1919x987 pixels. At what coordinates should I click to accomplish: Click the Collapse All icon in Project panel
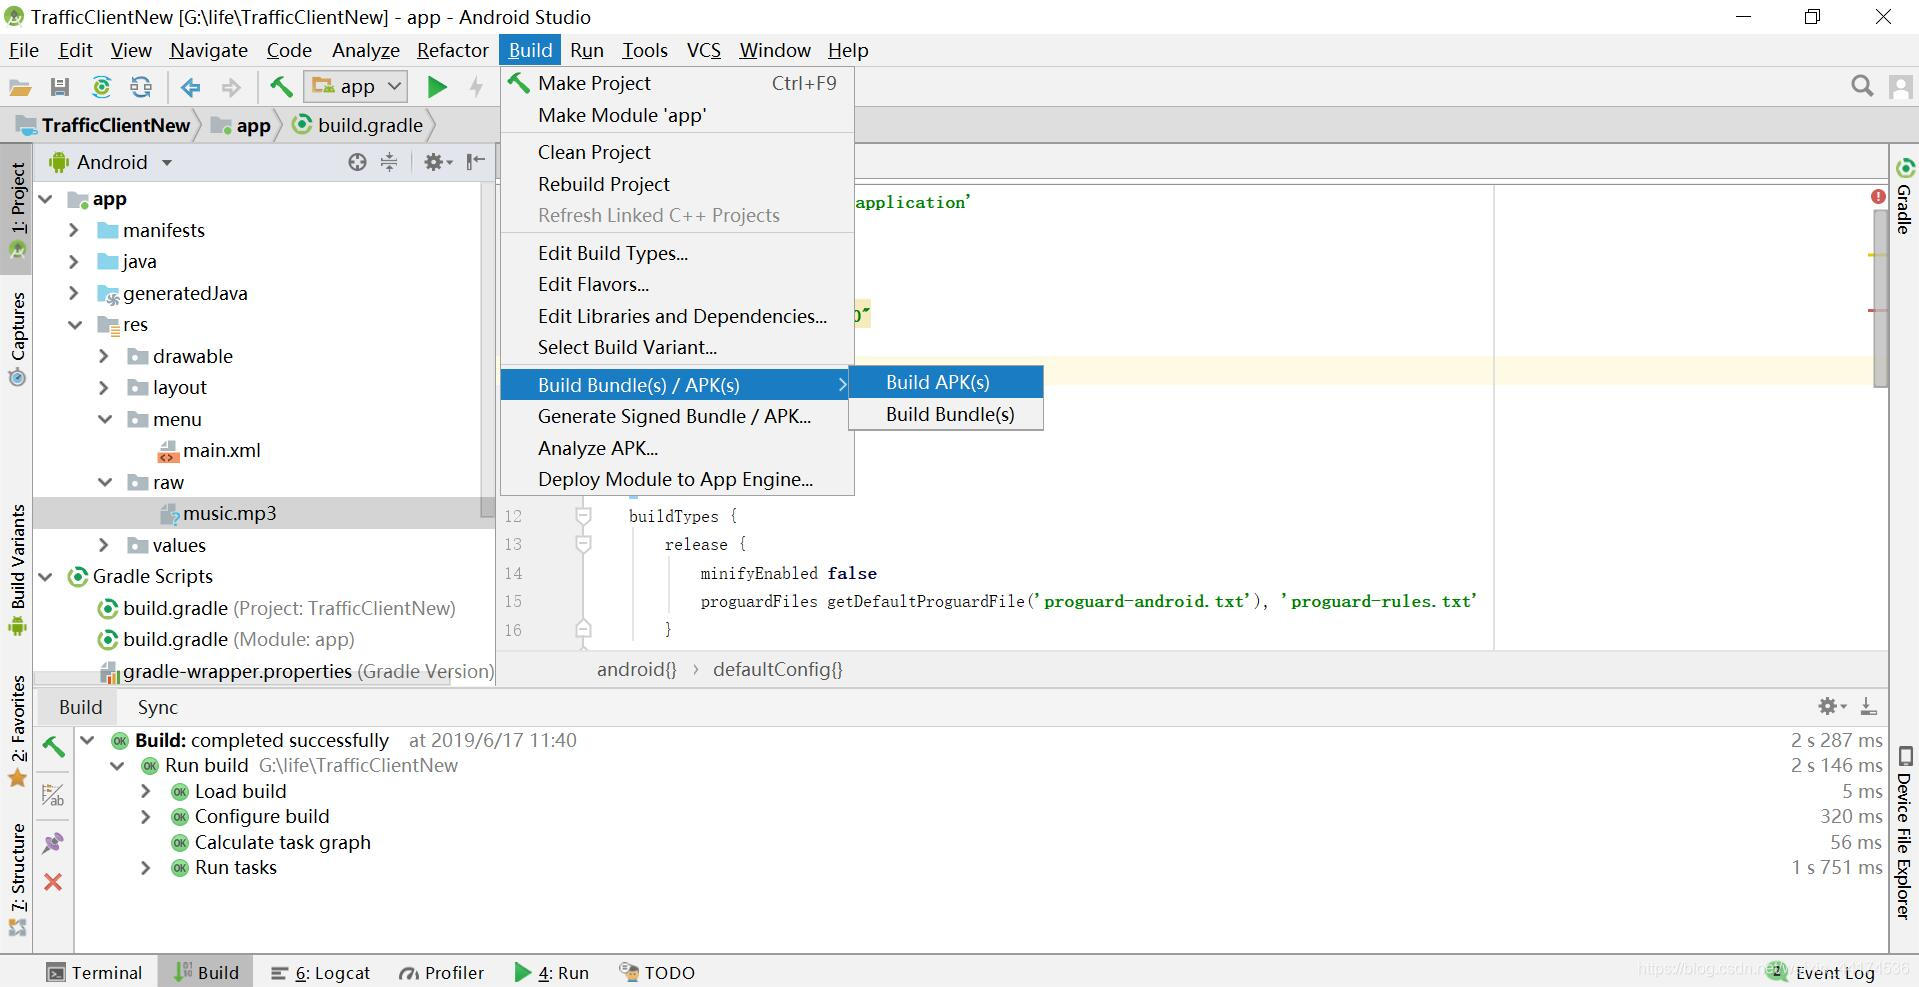(x=389, y=162)
